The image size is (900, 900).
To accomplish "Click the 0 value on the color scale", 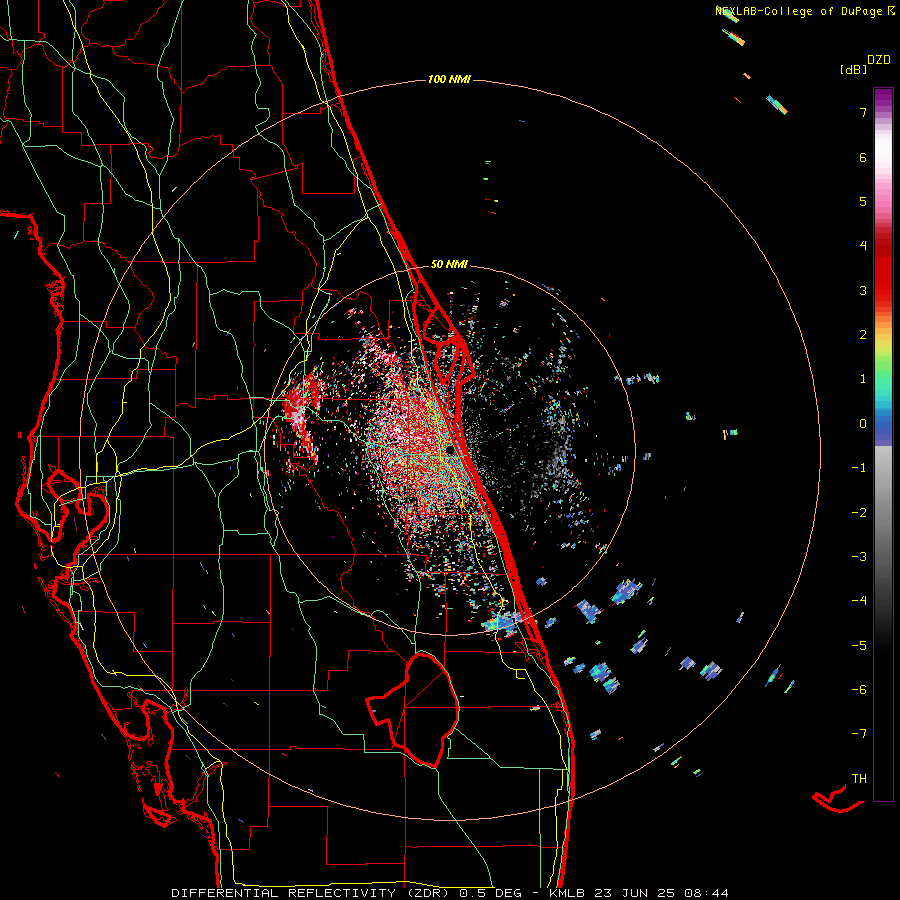I will 863,424.
